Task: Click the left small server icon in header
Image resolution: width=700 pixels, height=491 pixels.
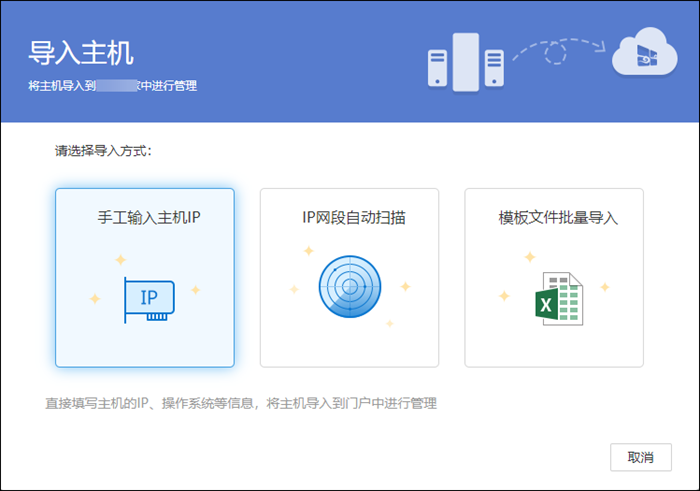Action: 436,69
